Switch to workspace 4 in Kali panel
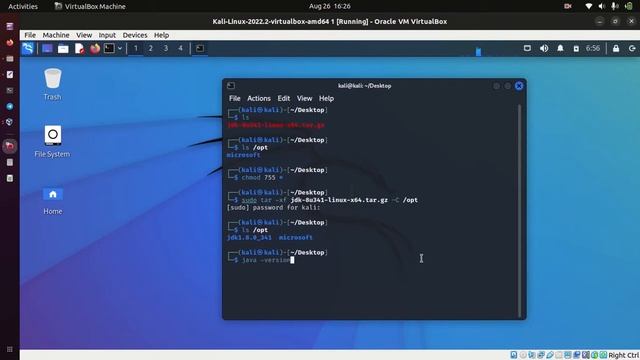Viewport: 640px width, 360px height. (180, 49)
